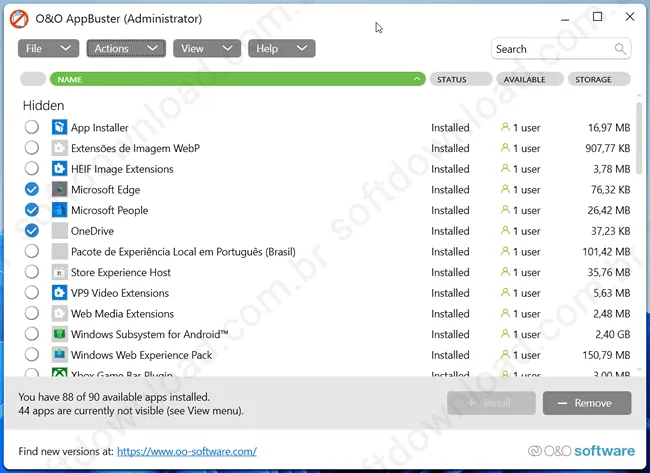Select the HEIF Image Extensions checkbox

[32, 168]
